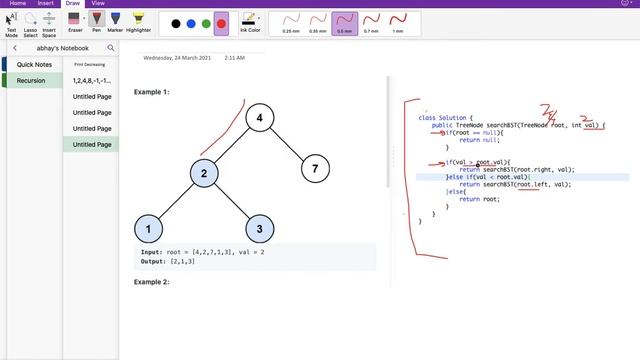Set pen thickness to 0.25 mm
Image resolution: width=640 pixels, height=360 pixels.
pyautogui.click(x=291, y=23)
